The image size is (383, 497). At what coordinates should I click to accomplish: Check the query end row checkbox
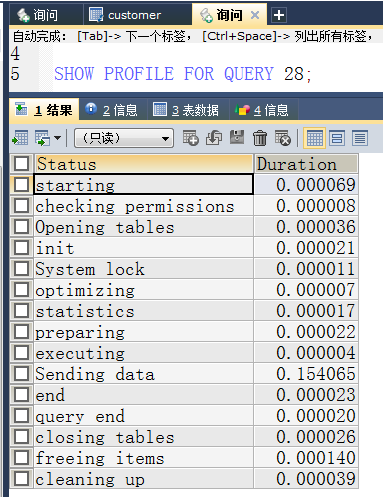coord(21,416)
